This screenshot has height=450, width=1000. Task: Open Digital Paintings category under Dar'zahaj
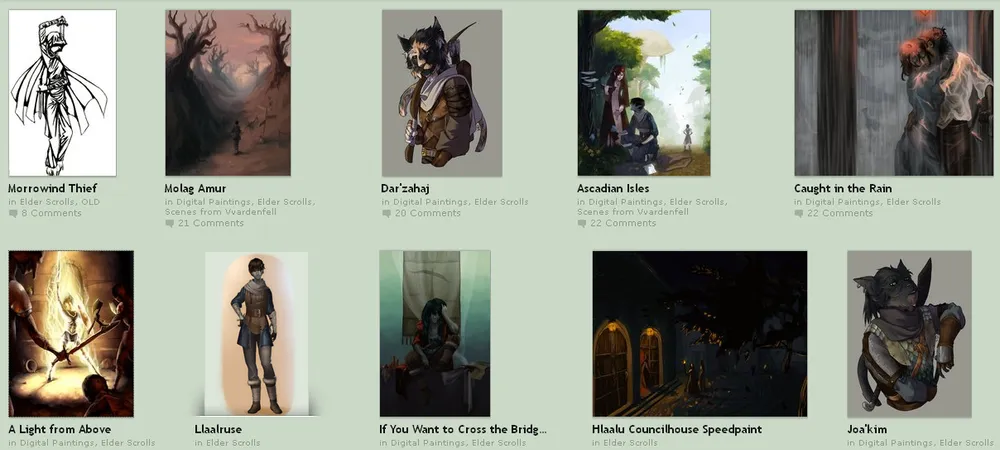tap(430, 202)
